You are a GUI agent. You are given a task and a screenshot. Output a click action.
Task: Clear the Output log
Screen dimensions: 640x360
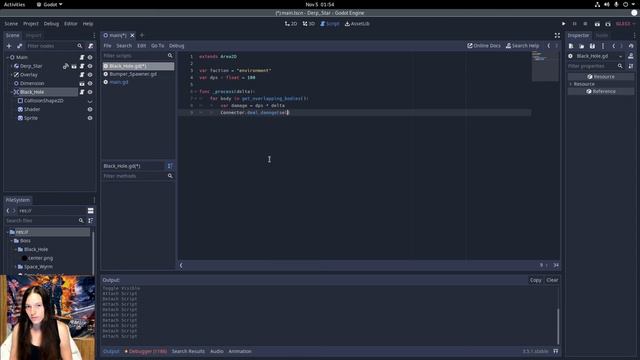552,280
